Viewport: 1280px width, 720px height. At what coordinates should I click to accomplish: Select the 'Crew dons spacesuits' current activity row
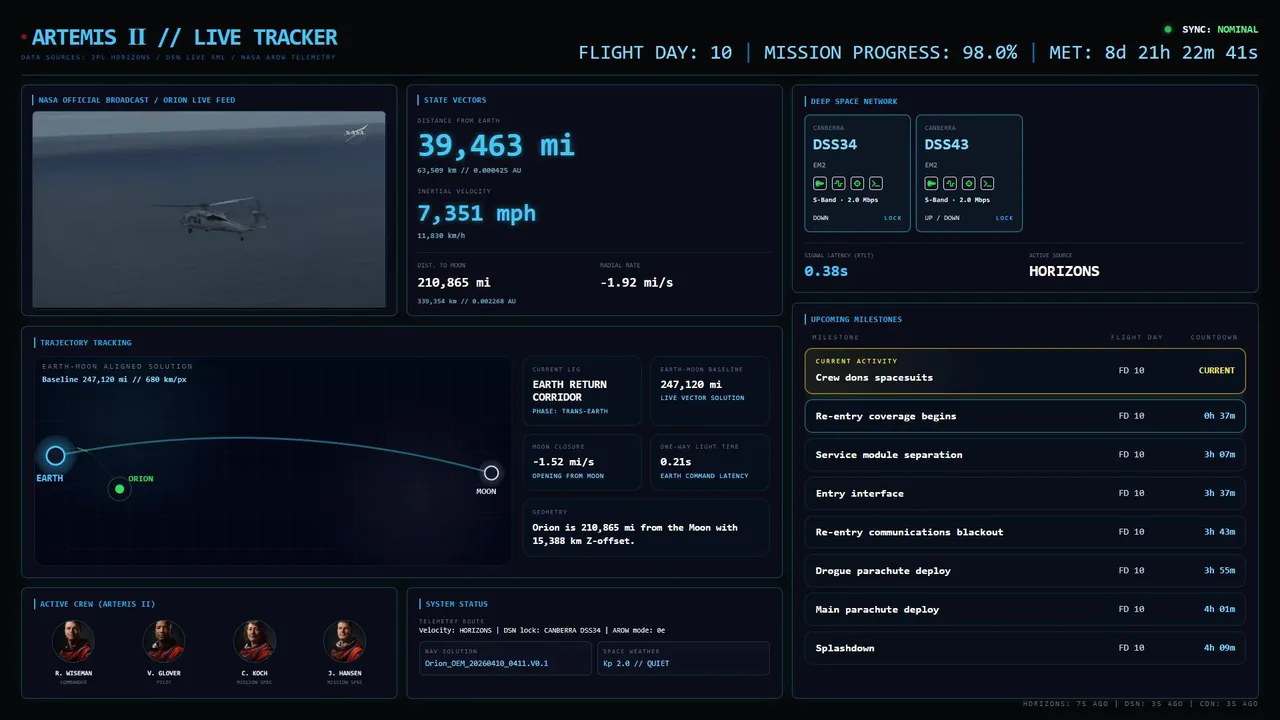tap(1025, 371)
